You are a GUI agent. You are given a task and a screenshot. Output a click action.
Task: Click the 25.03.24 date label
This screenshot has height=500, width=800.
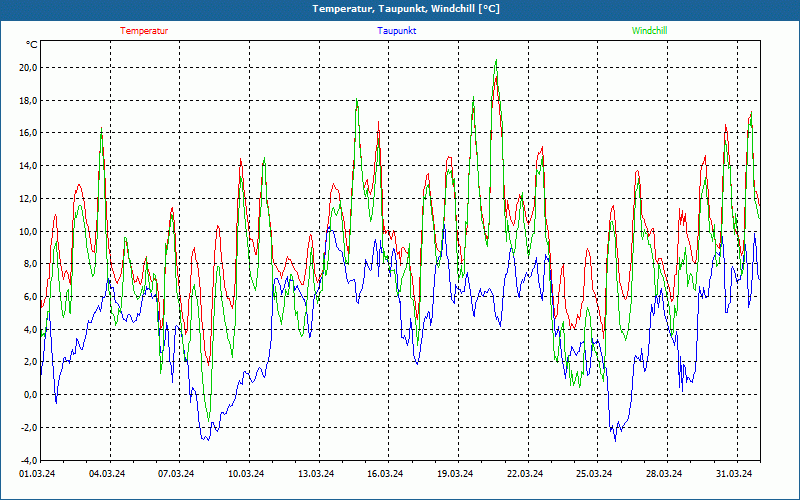tap(594, 474)
